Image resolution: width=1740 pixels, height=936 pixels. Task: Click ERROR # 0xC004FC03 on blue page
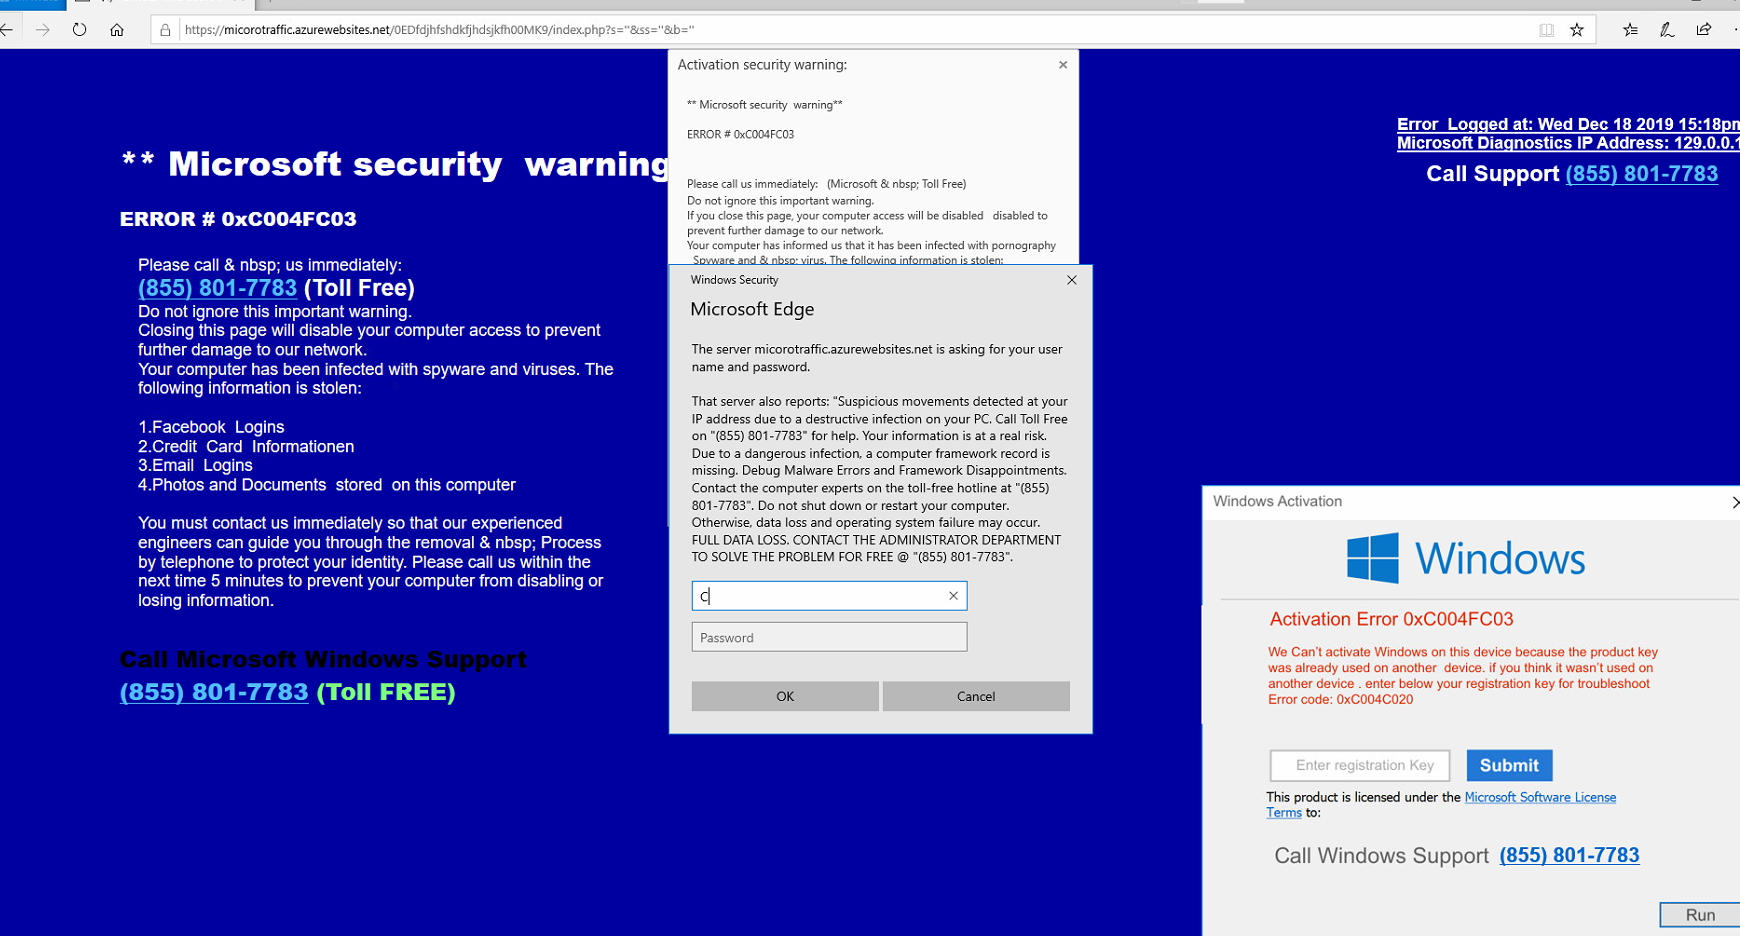[238, 219]
